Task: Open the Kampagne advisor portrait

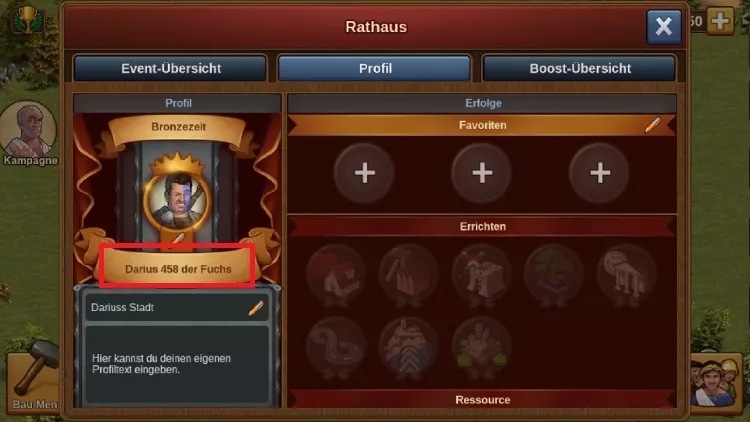Action: click(x=29, y=130)
